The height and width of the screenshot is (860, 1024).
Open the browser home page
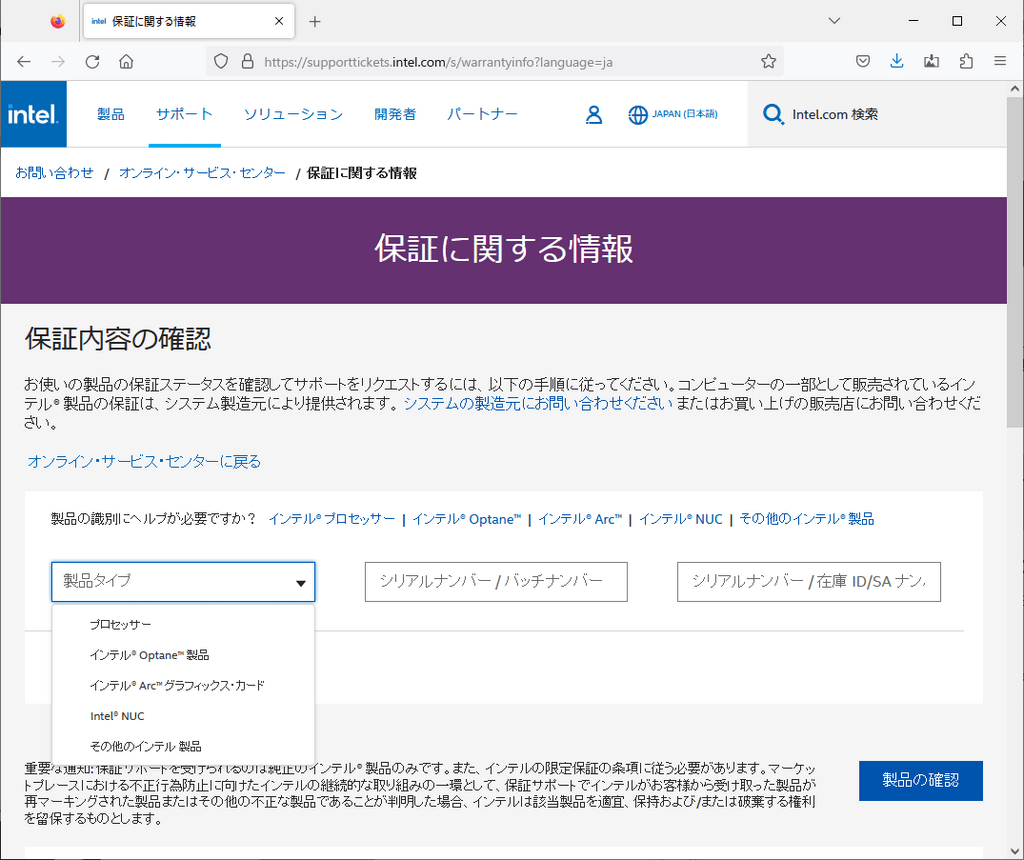pyautogui.click(x=126, y=61)
